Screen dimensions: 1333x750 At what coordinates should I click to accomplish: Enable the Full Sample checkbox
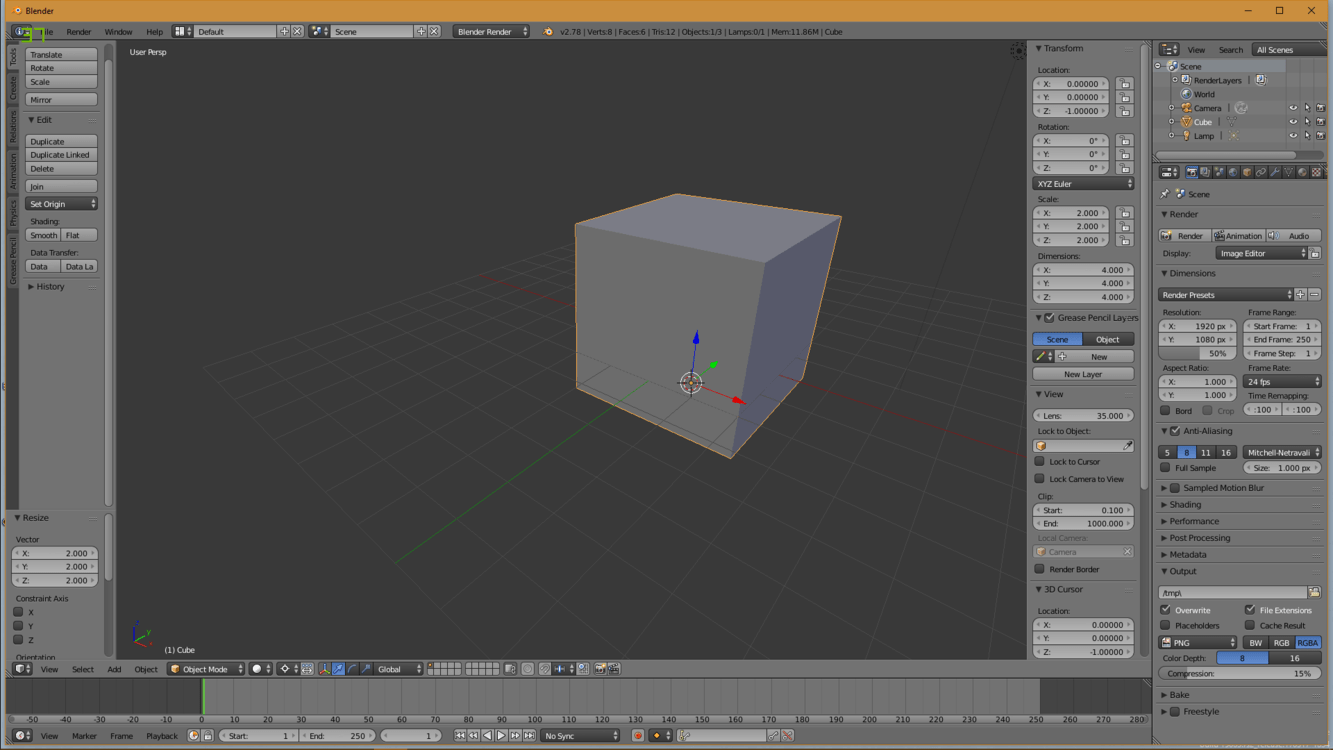point(1166,468)
